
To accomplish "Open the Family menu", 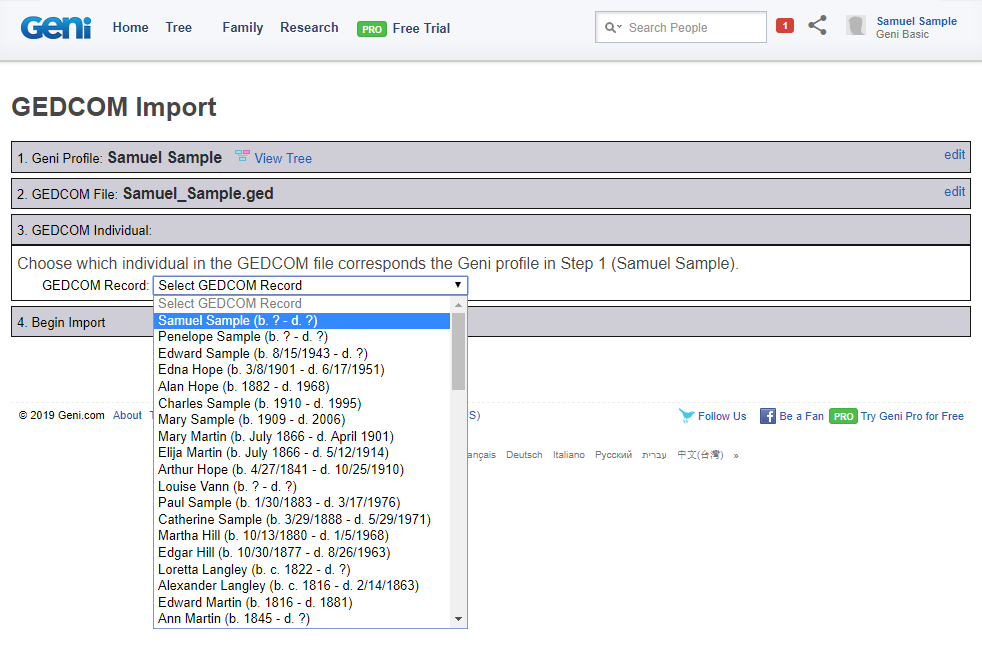I will (242, 28).
